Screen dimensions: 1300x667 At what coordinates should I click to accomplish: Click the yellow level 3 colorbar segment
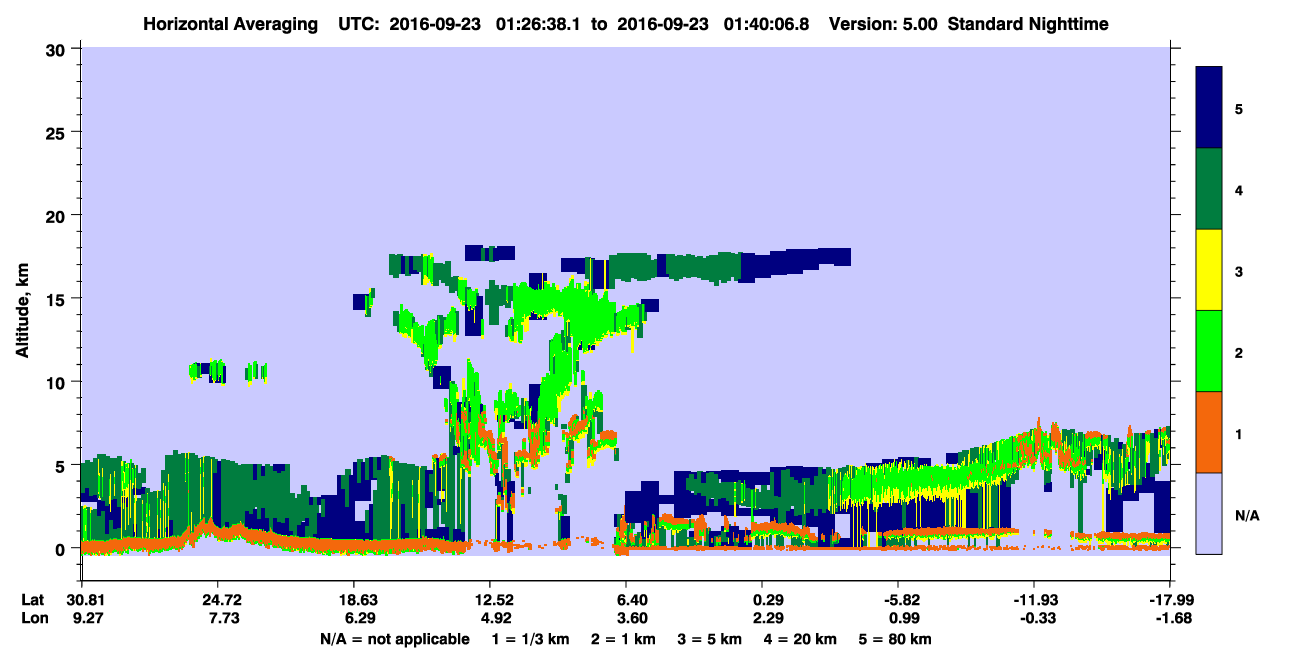(1209, 270)
